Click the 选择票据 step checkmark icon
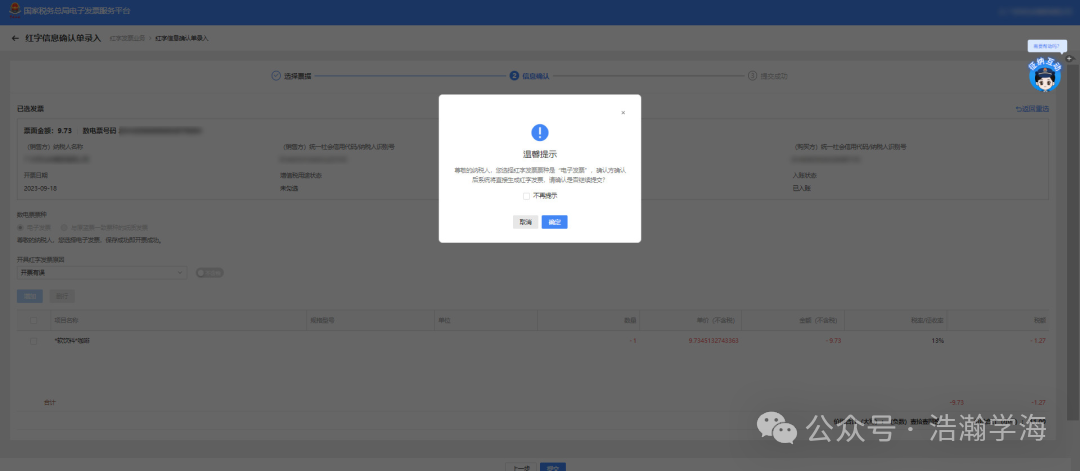Viewport: 1080px width, 471px height. [276, 75]
